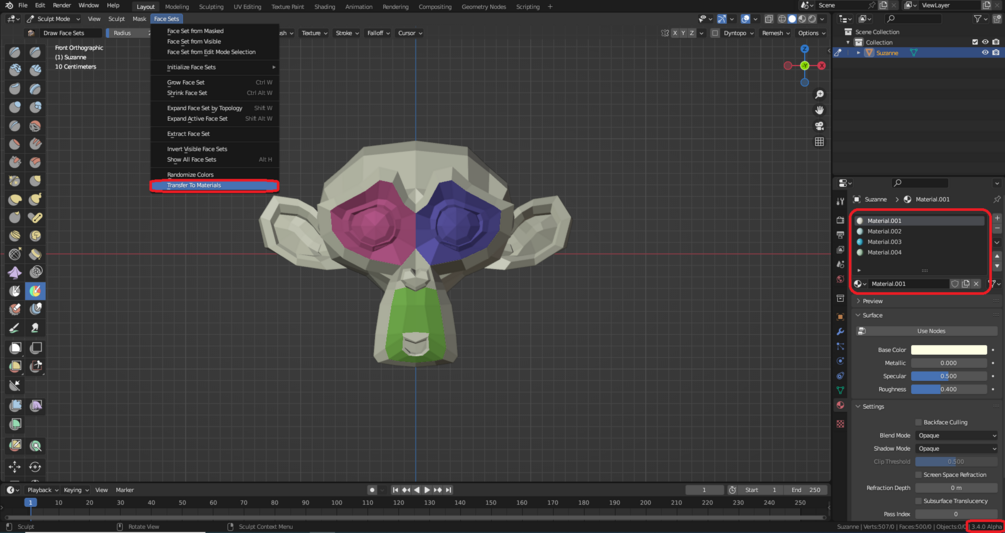Tick the Dyntopo checkbox
The width and height of the screenshot is (1005, 533).
coord(715,33)
